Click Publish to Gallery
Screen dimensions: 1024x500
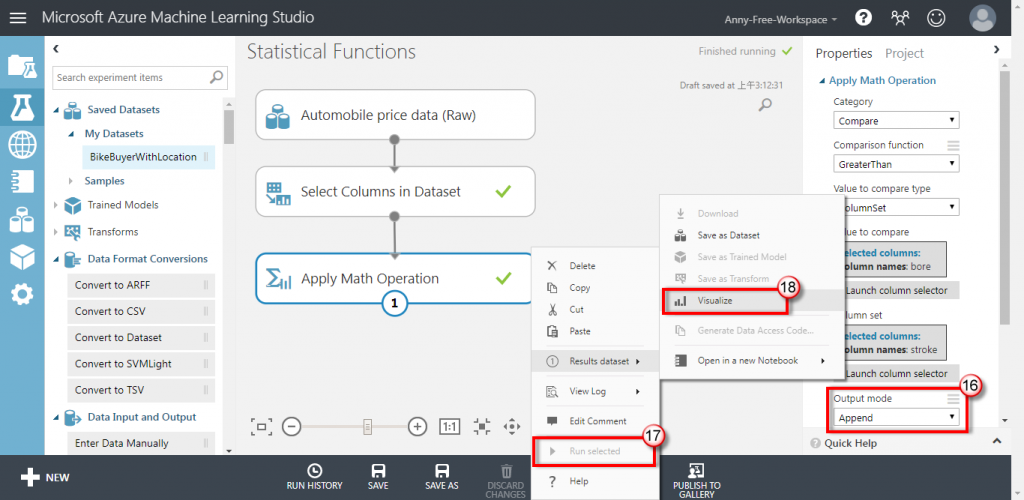[x=696, y=480]
